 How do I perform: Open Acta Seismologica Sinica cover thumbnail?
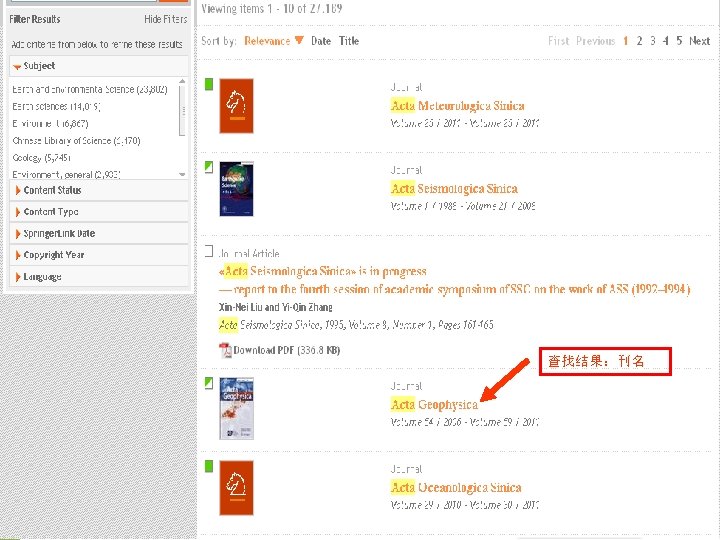236,189
